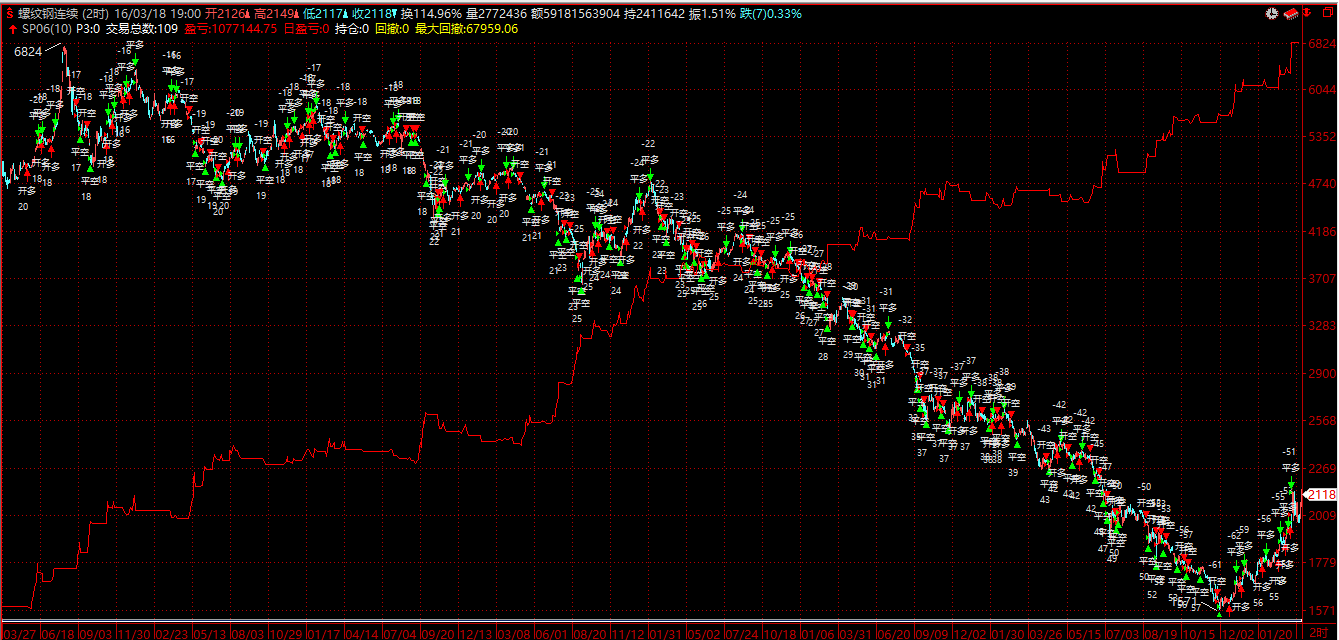Viewport: 1339px width, 640px height.
Task: Select the contract title 螺纹钢连续 (2时)
Action: (63, 14)
